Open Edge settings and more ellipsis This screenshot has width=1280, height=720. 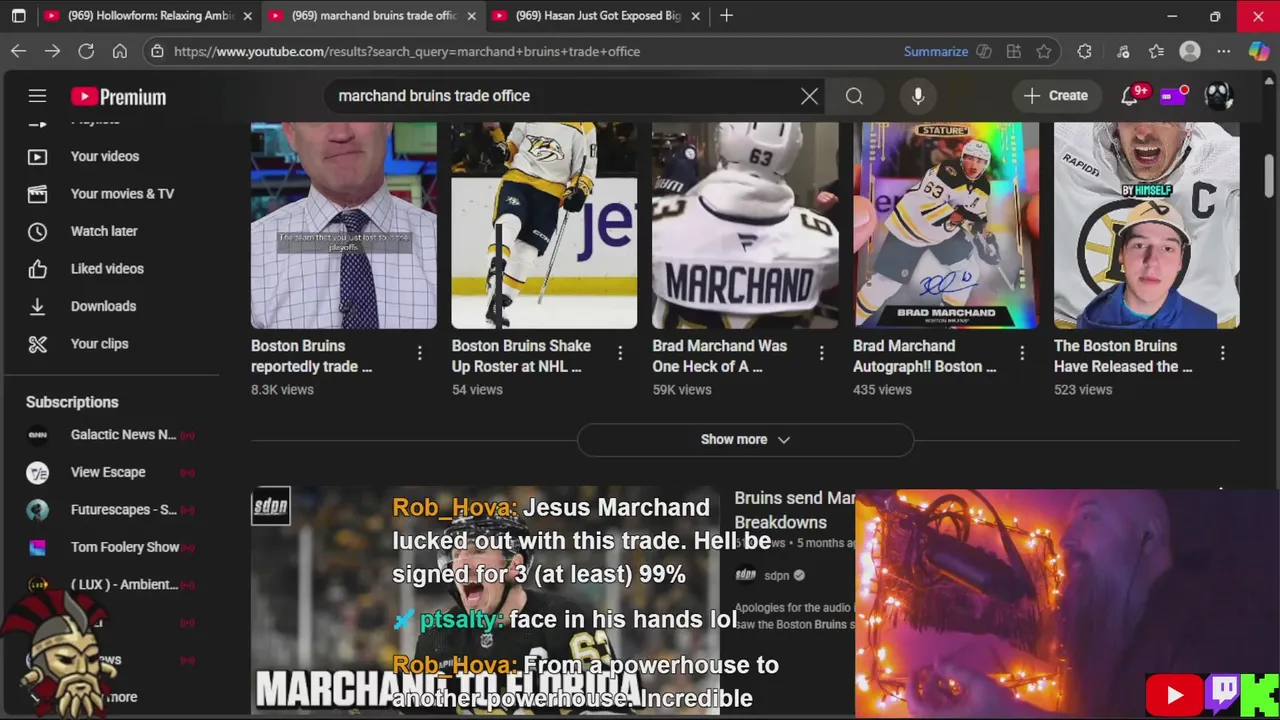(1224, 51)
